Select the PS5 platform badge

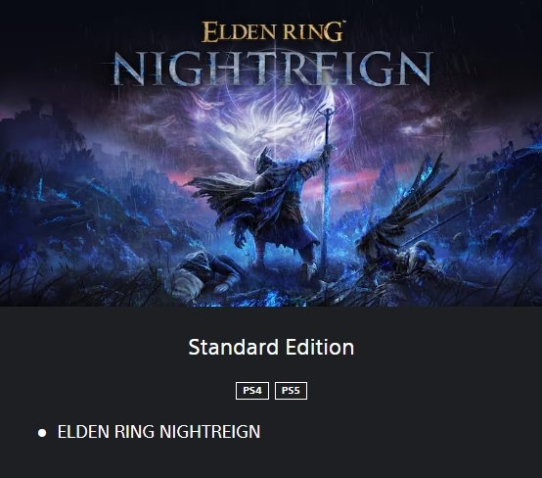(291, 391)
